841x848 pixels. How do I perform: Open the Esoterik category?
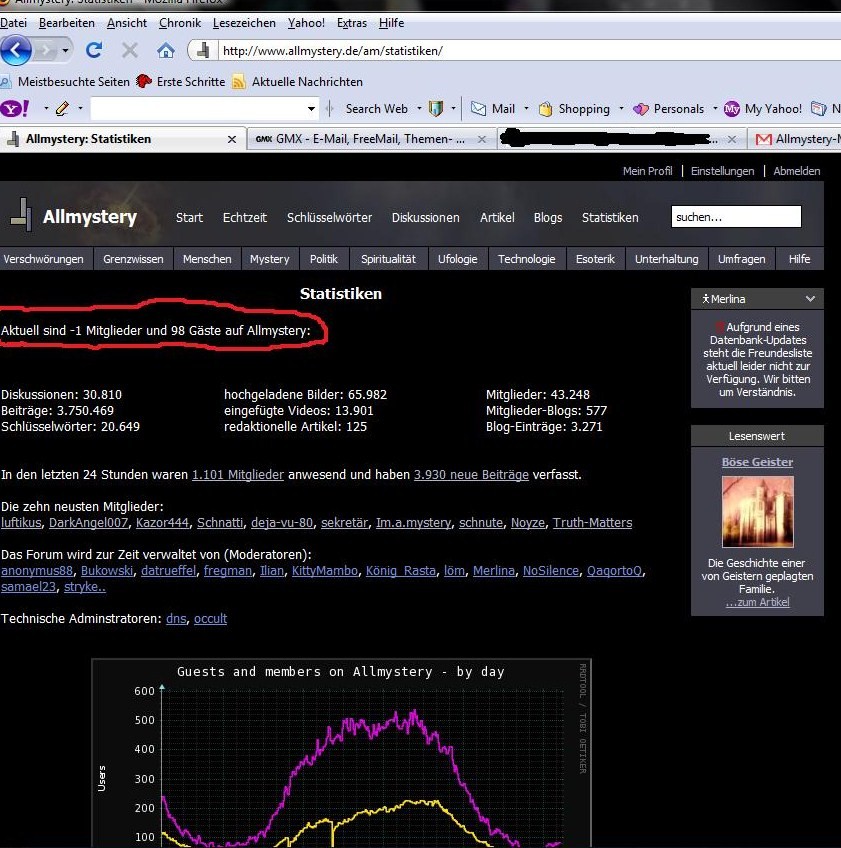pyautogui.click(x=595, y=259)
